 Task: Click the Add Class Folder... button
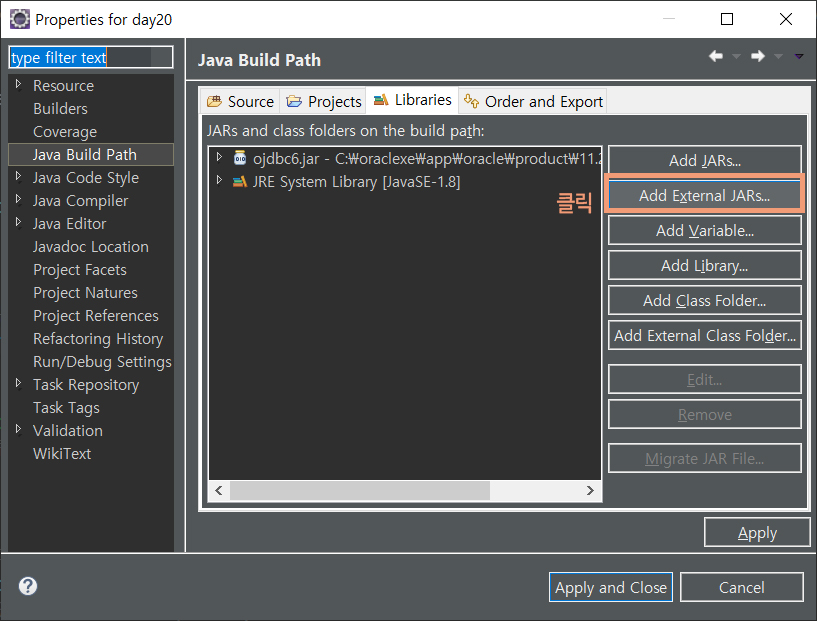pyautogui.click(x=704, y=301)
